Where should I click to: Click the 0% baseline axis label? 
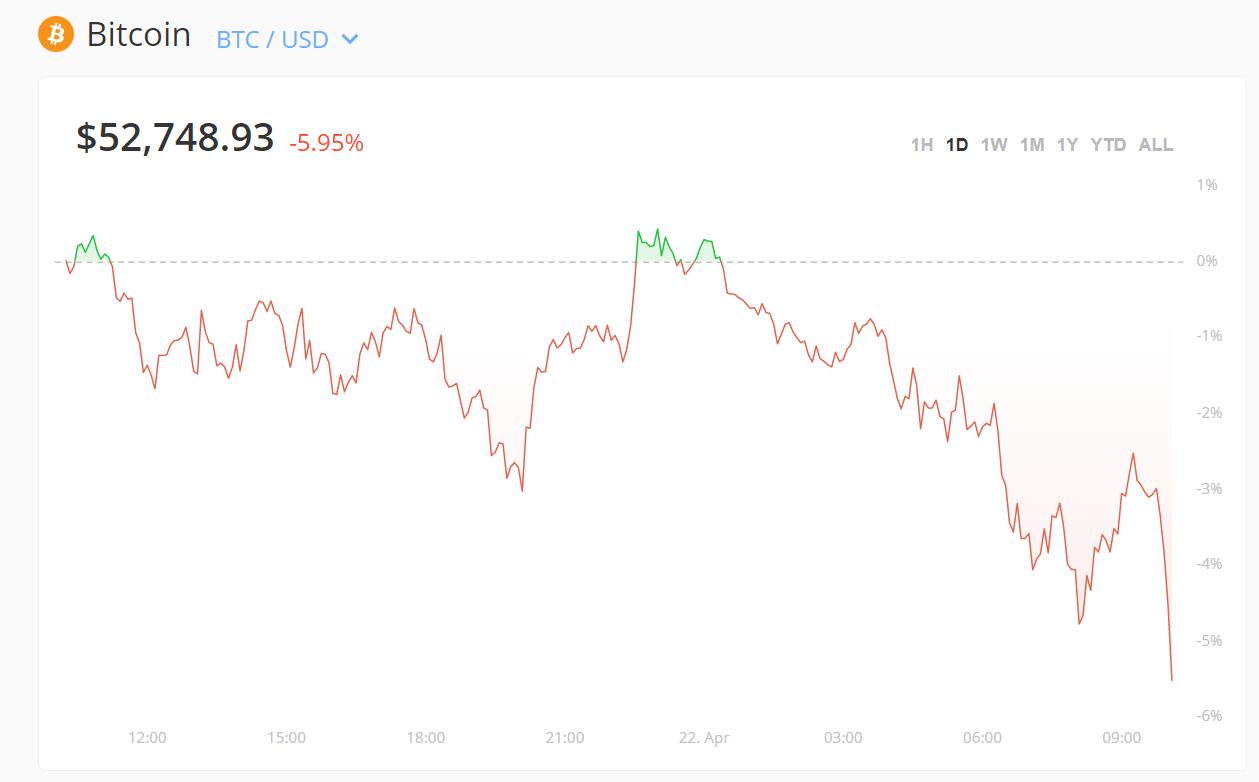[1207, 261]
